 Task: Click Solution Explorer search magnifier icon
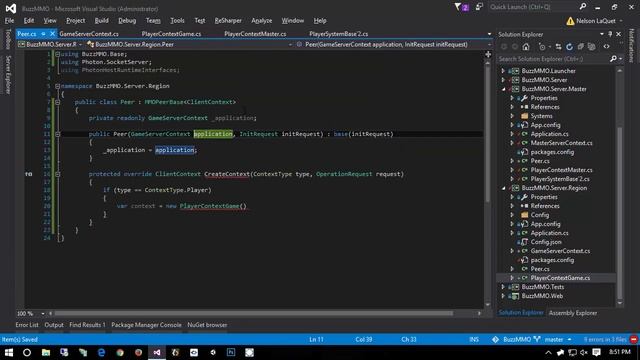[613, 59]
